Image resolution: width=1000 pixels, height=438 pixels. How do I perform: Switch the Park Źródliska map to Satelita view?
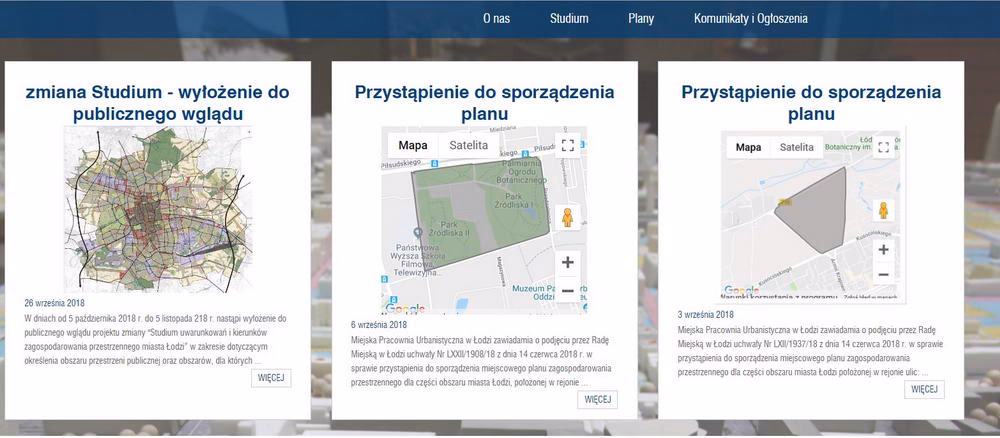(469, 145)
